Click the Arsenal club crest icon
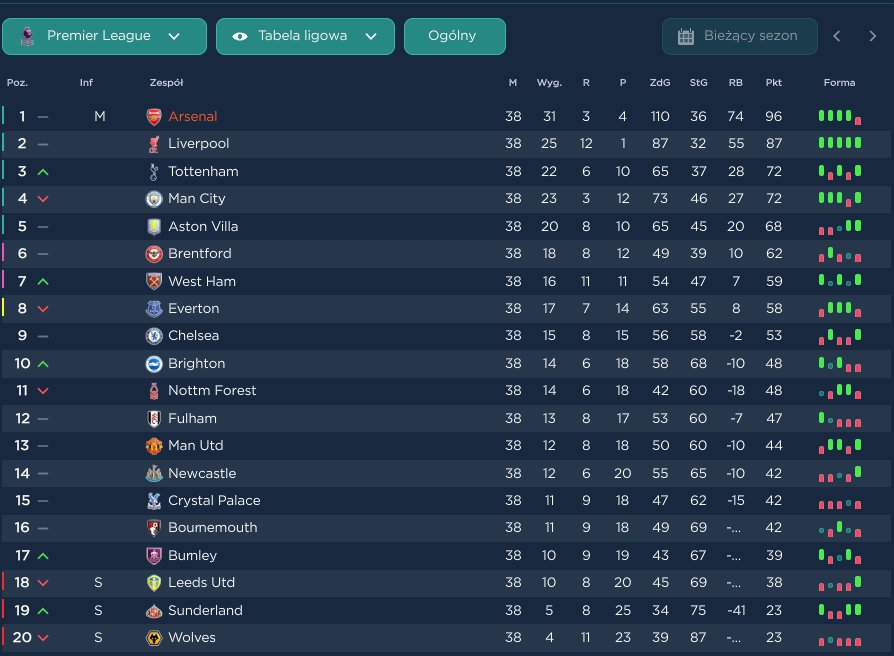894x656 pixels. [154, 117]
